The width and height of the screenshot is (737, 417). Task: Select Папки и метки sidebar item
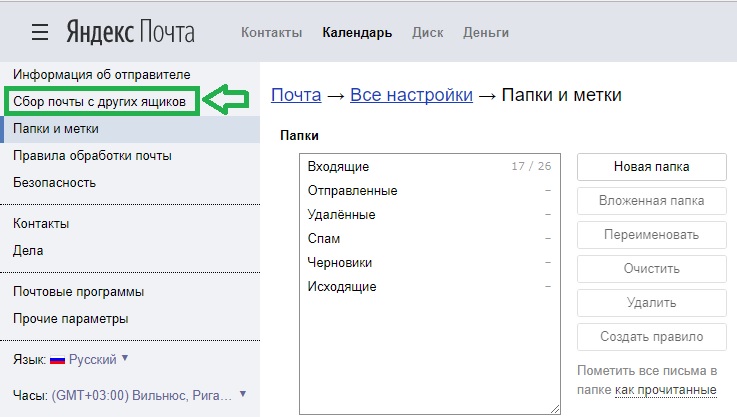pos(130,129)
